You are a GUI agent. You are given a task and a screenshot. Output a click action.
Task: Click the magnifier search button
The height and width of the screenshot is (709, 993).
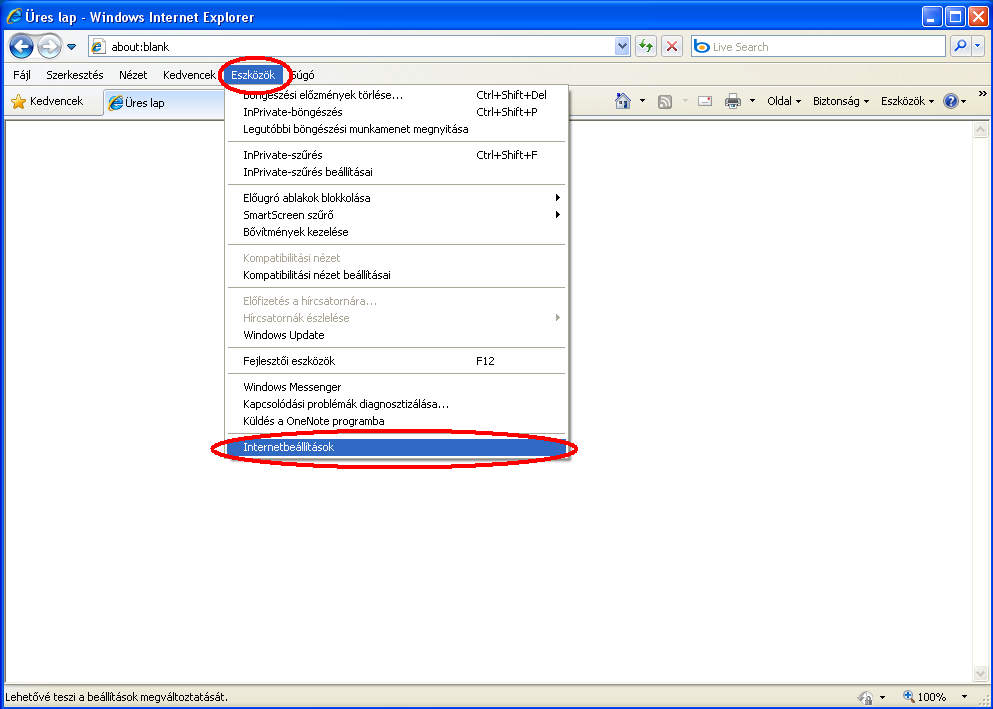(960, 46)
